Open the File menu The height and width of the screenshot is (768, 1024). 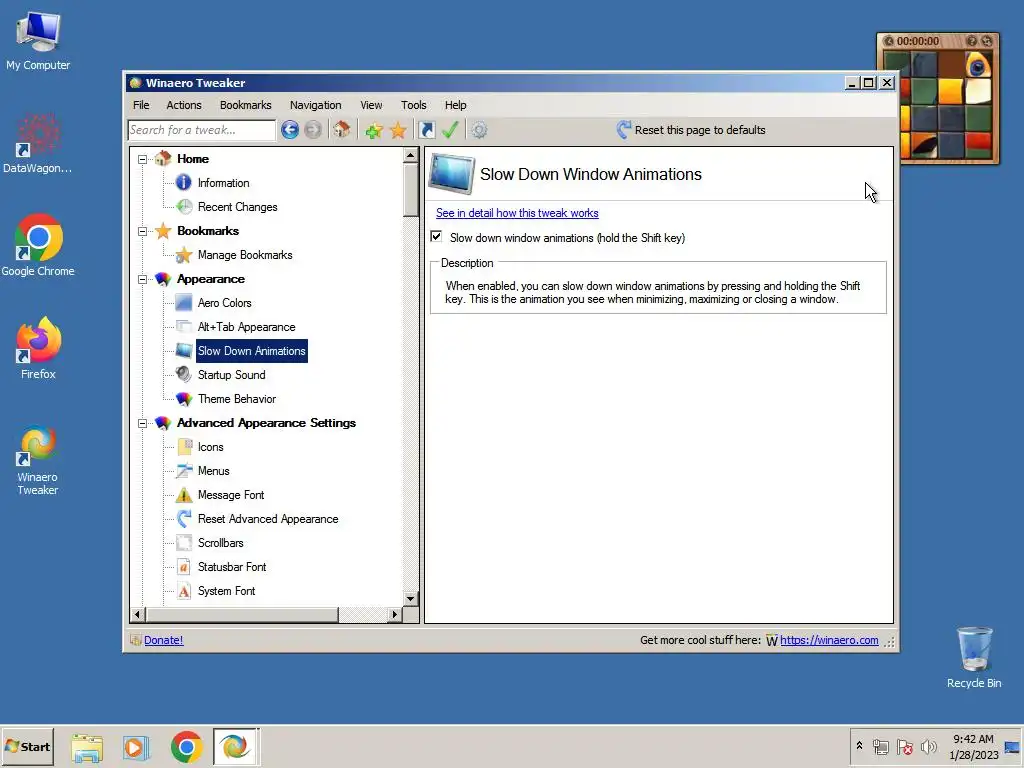click(141, 105)
